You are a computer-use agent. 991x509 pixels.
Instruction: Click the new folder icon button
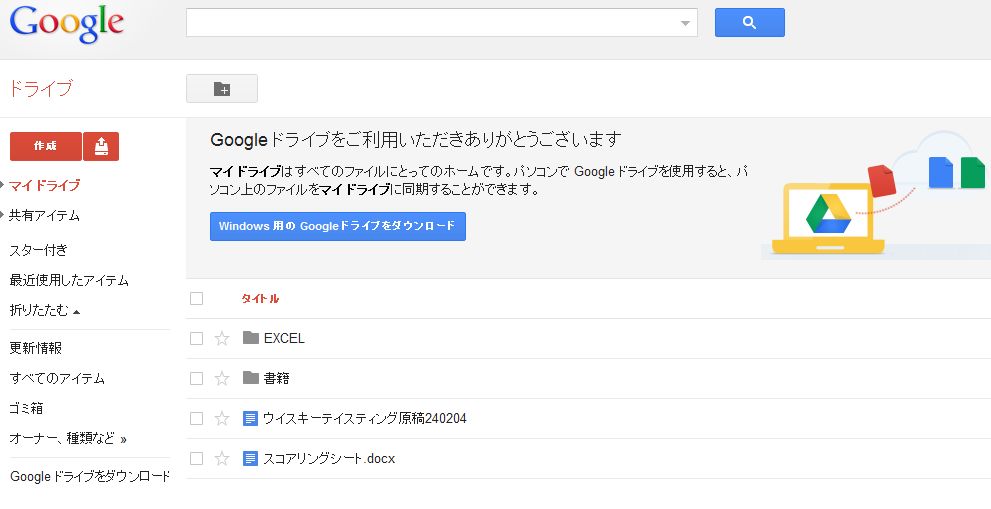pyautogui.click(x=222, y=89)
